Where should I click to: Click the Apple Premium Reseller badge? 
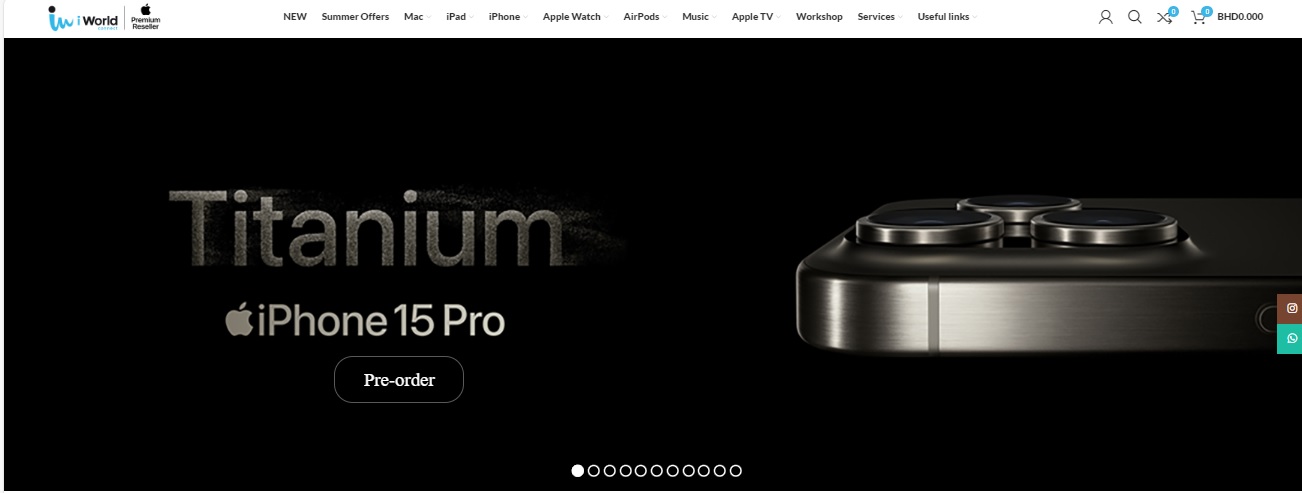click(145, 17)
